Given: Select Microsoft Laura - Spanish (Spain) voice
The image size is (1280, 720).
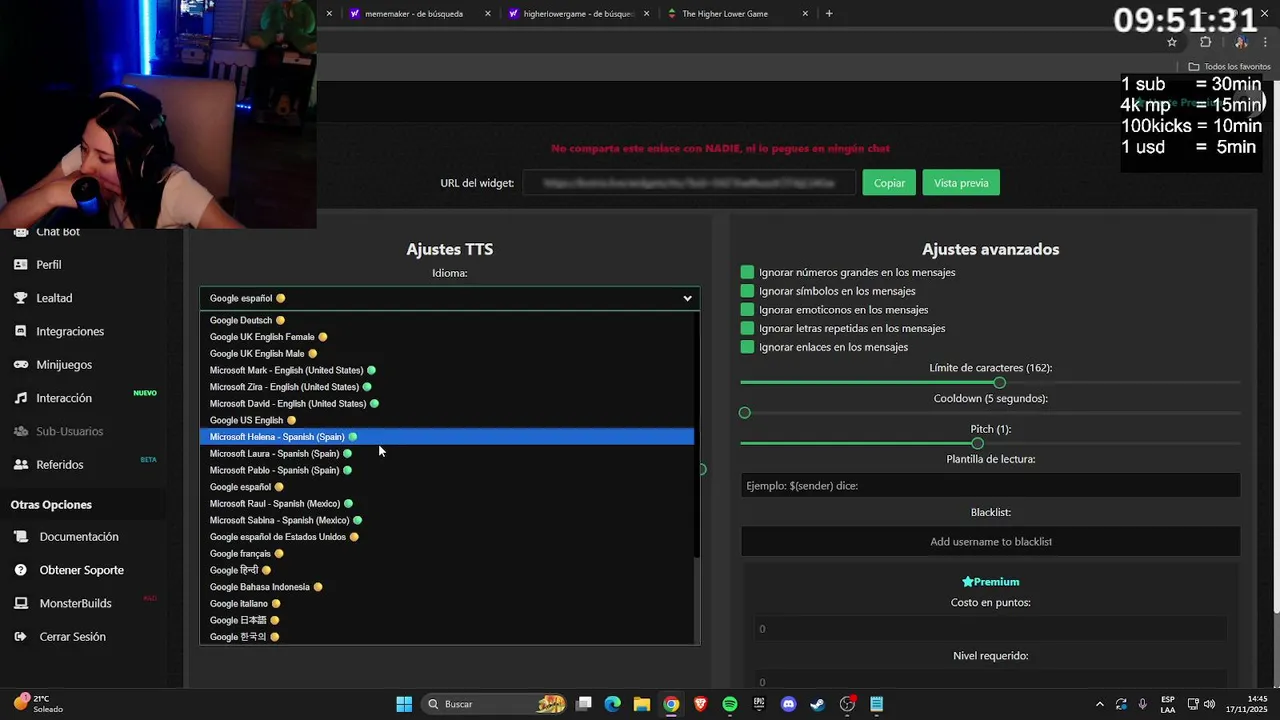Looking at the screenshot, I should pyautogui.click(x=447, y=453).
